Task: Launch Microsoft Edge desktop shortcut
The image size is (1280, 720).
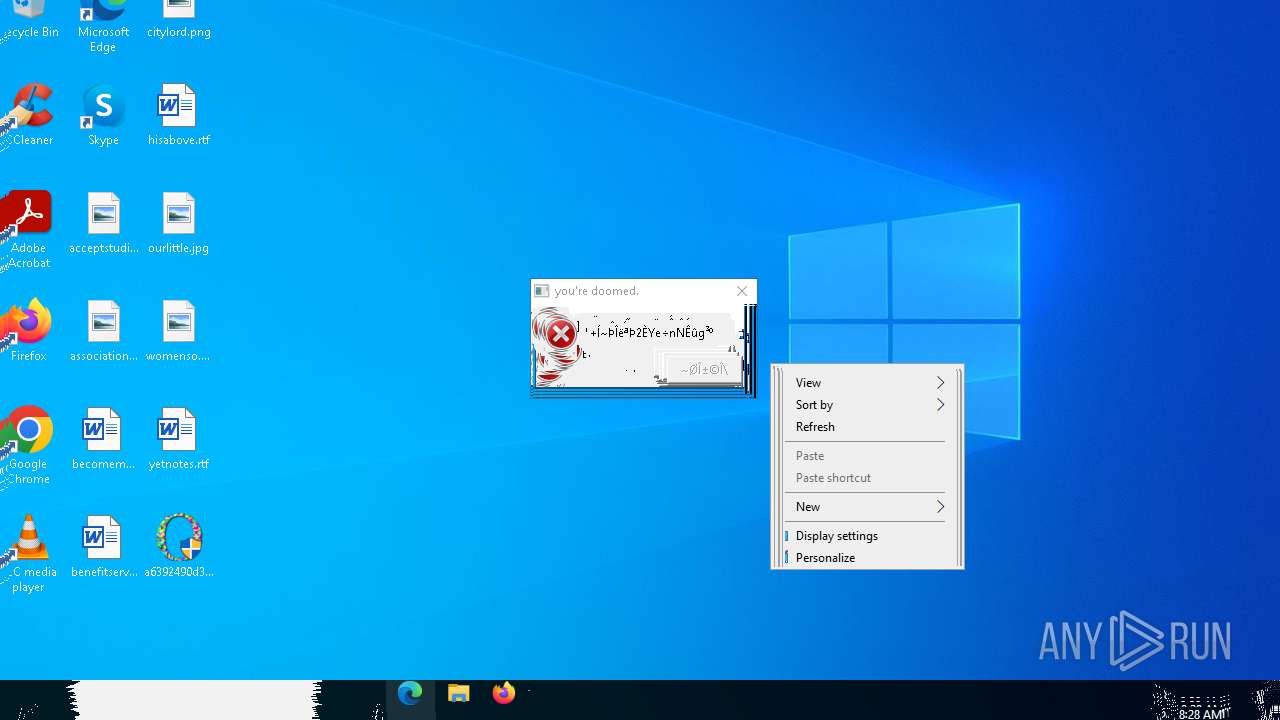Action: (x=103, y=26)
